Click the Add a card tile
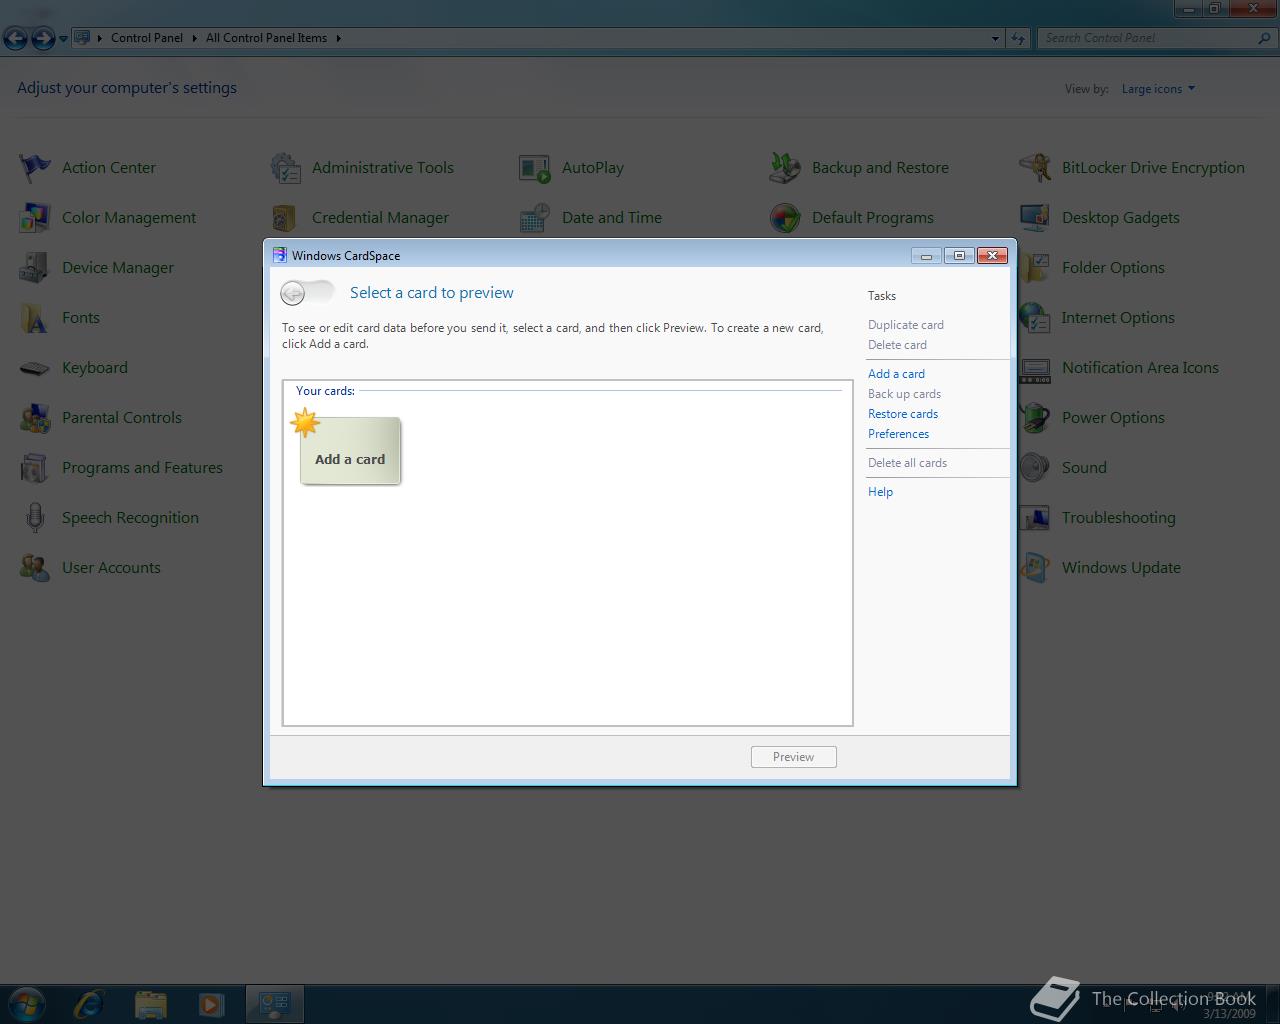1280x1024 pixels. pyautogui.click(x=350, y=451)
